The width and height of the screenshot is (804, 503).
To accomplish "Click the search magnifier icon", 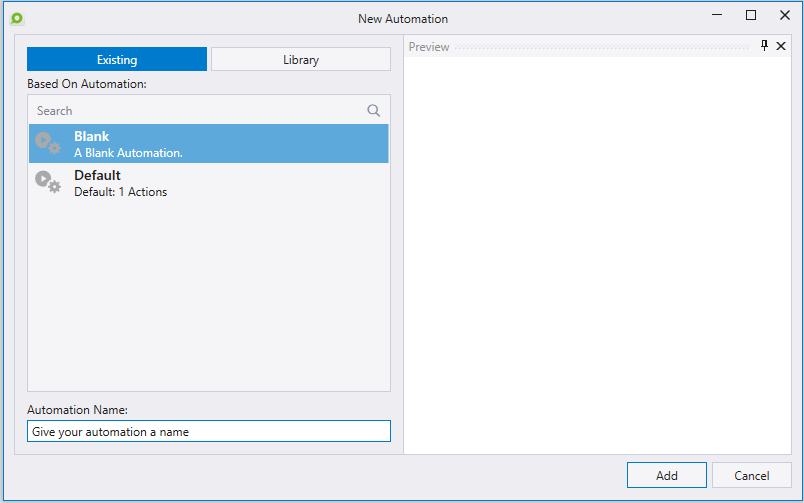I will click(373, 110).
